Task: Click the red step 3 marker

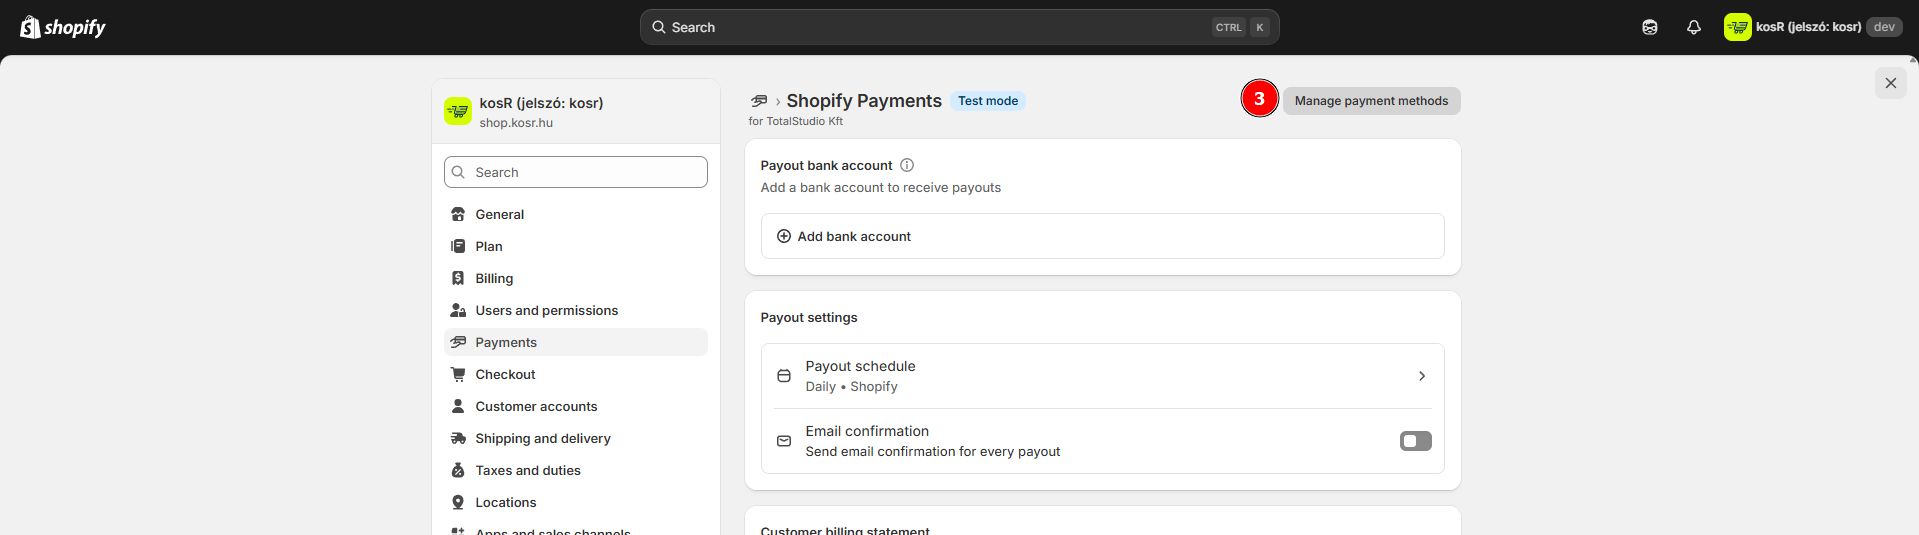Action: click(1259, 99)
